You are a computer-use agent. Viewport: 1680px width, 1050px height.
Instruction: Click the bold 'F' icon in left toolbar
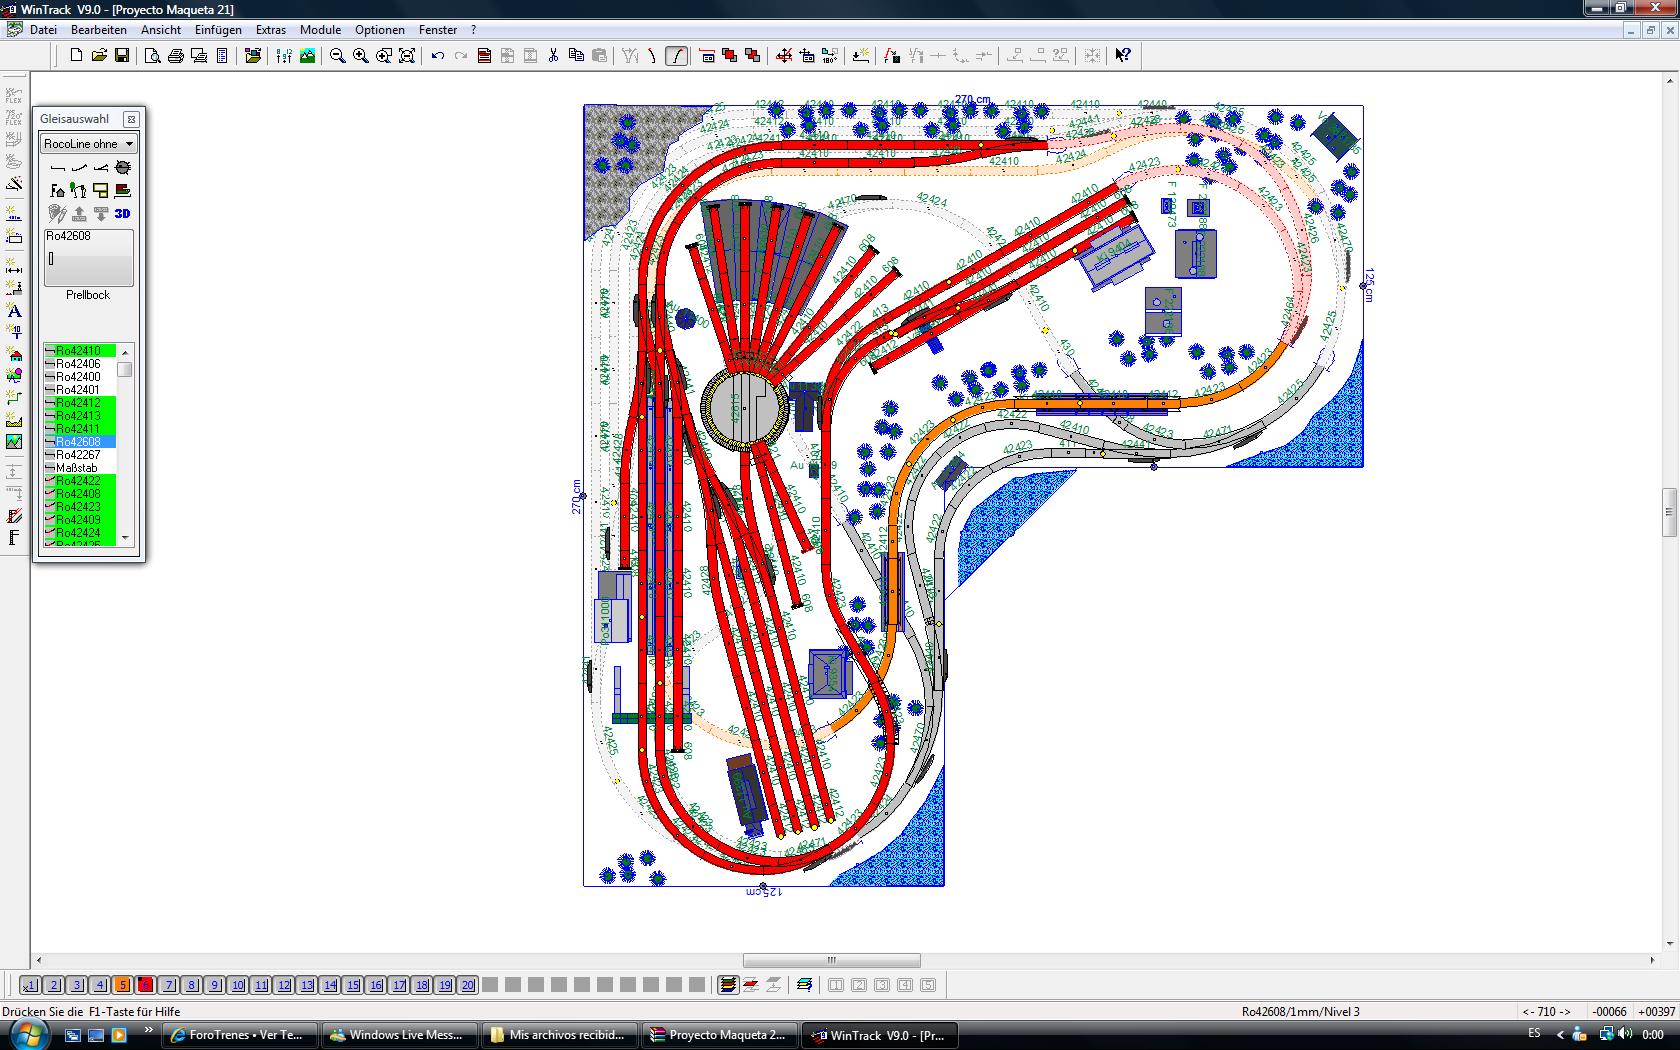pos(14,538)
